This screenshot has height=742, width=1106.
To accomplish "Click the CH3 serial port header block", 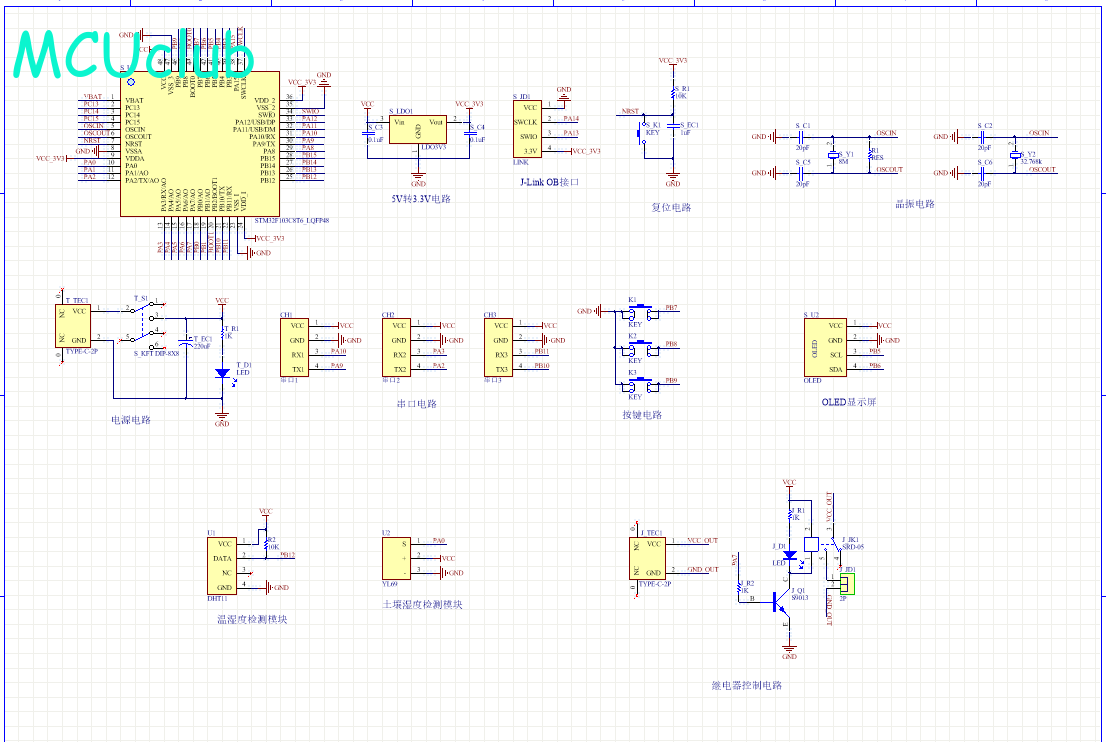I will pos(500,347).
